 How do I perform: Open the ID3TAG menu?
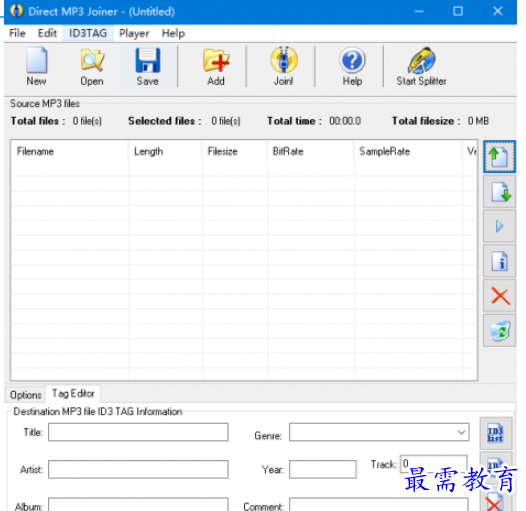point(88,33)
